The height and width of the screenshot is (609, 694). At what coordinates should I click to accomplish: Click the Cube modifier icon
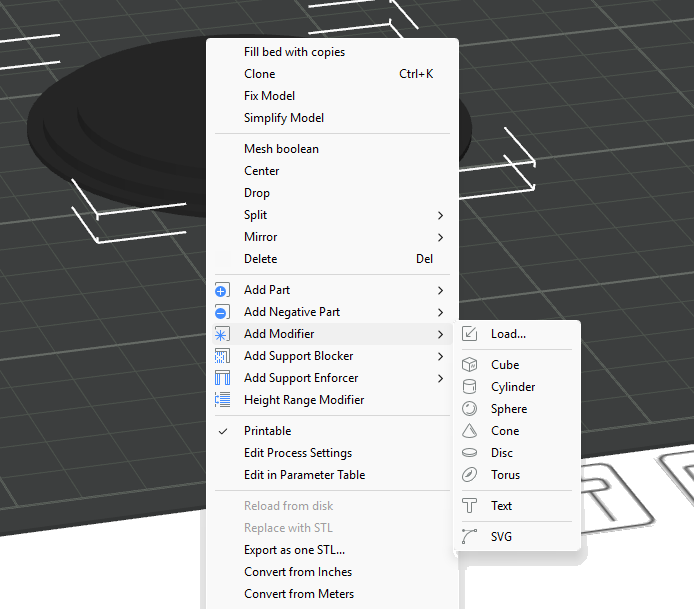coord(470,365)
